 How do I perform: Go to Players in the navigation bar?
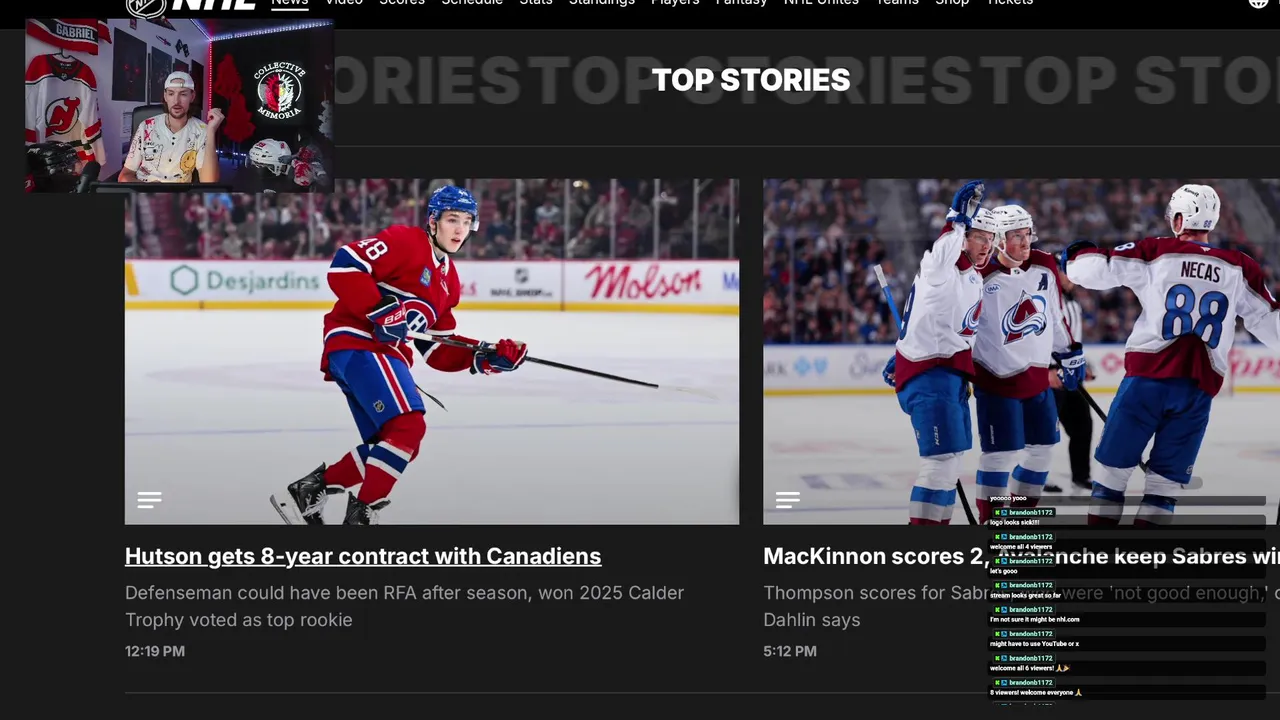(675, 3)
